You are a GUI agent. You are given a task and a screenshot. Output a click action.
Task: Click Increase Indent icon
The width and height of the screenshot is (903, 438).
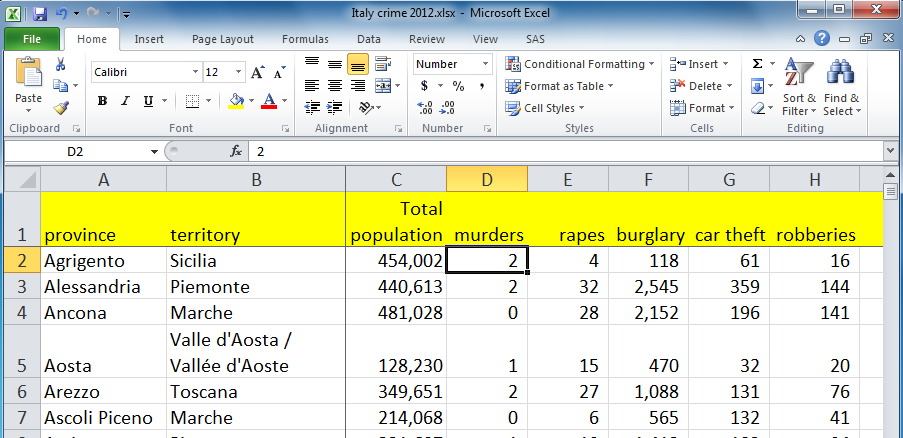click(335, 108)
